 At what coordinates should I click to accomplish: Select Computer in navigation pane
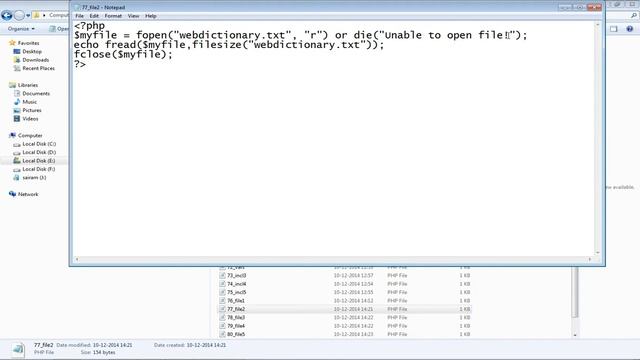[x=30, y=136]
